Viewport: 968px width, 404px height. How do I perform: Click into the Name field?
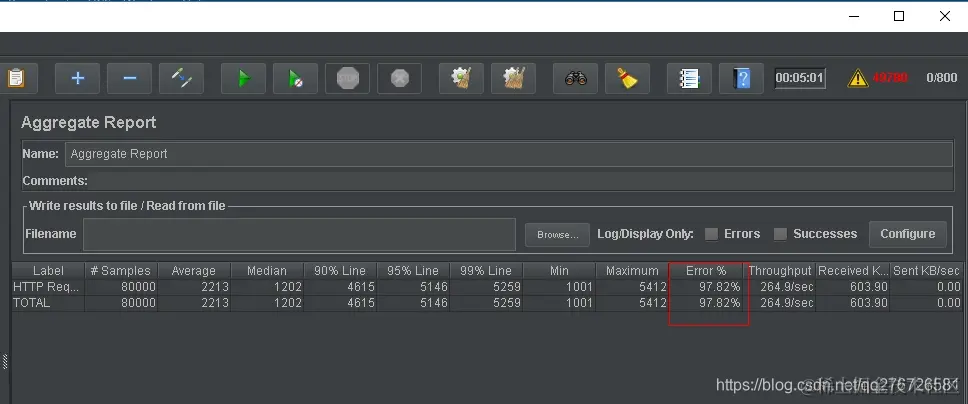tap(509, 154)
